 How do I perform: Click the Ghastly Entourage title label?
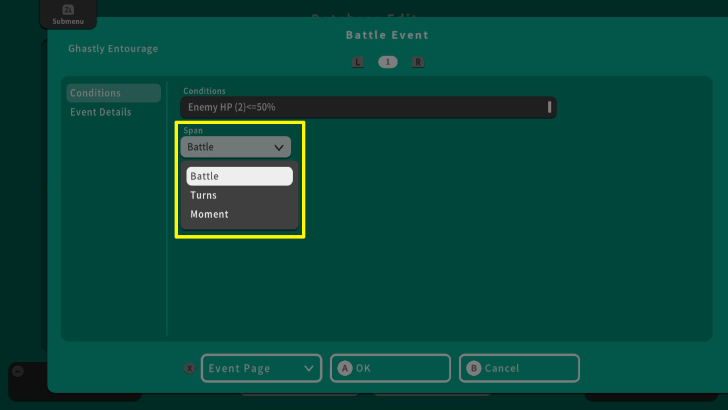113,48
